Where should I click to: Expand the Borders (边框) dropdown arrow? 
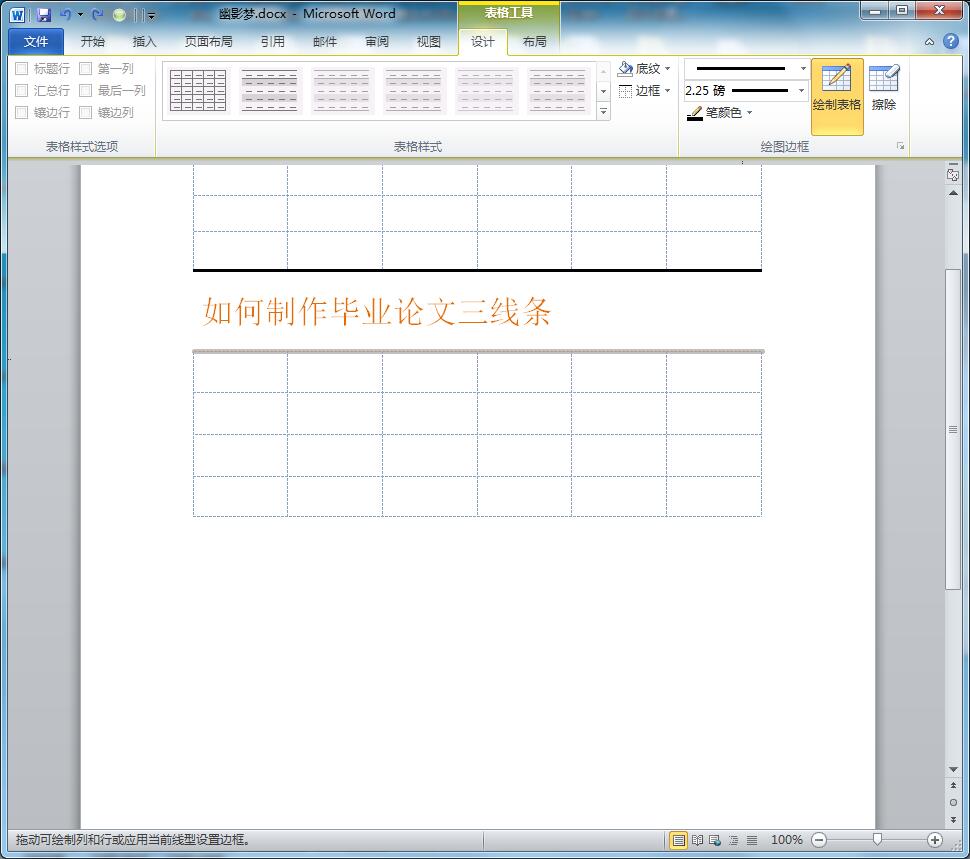tap(667, 90)
